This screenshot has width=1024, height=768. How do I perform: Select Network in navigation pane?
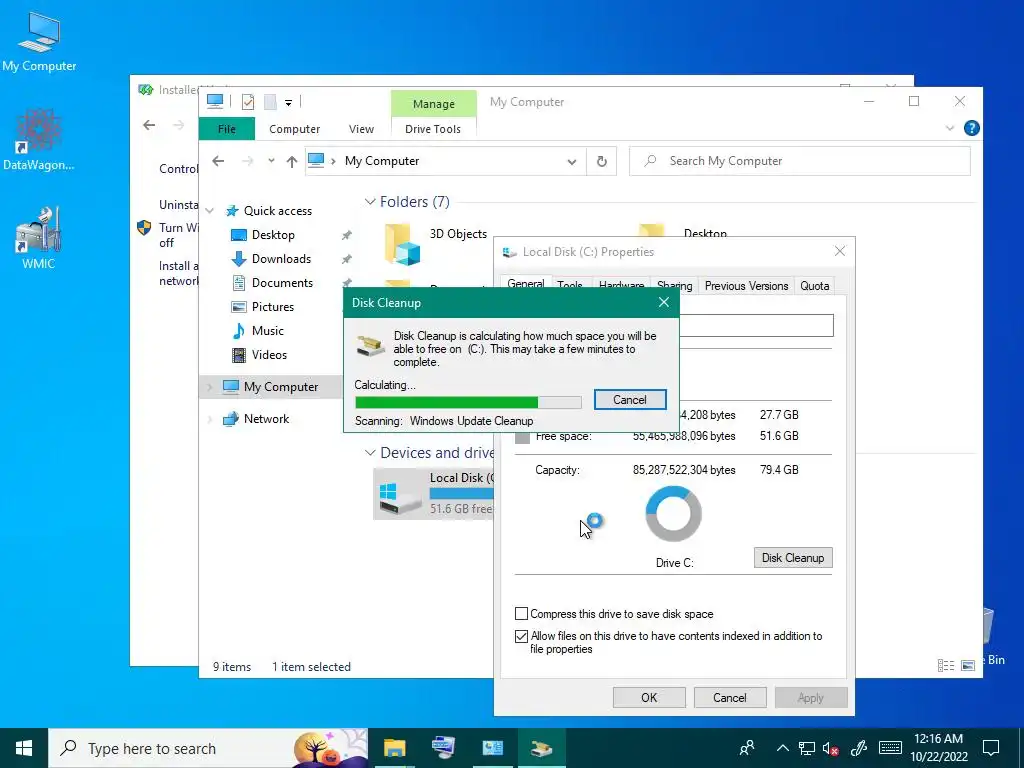(266, 419)
